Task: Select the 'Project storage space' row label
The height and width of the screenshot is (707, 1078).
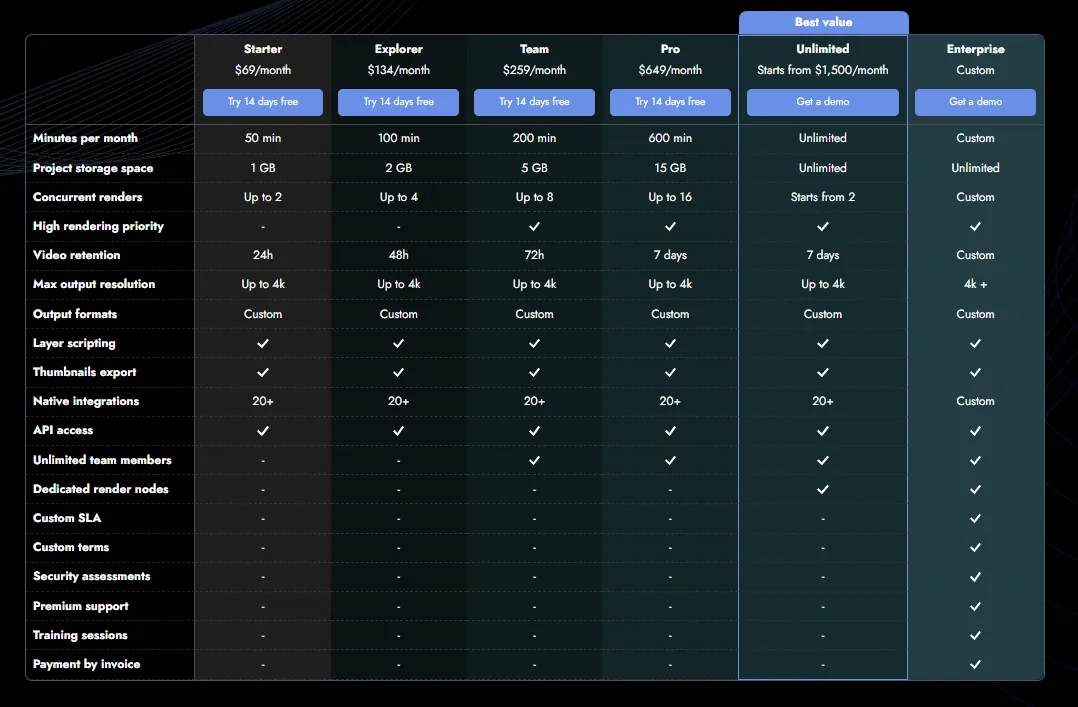Action: pyautogui.click(x=93, y=168)
